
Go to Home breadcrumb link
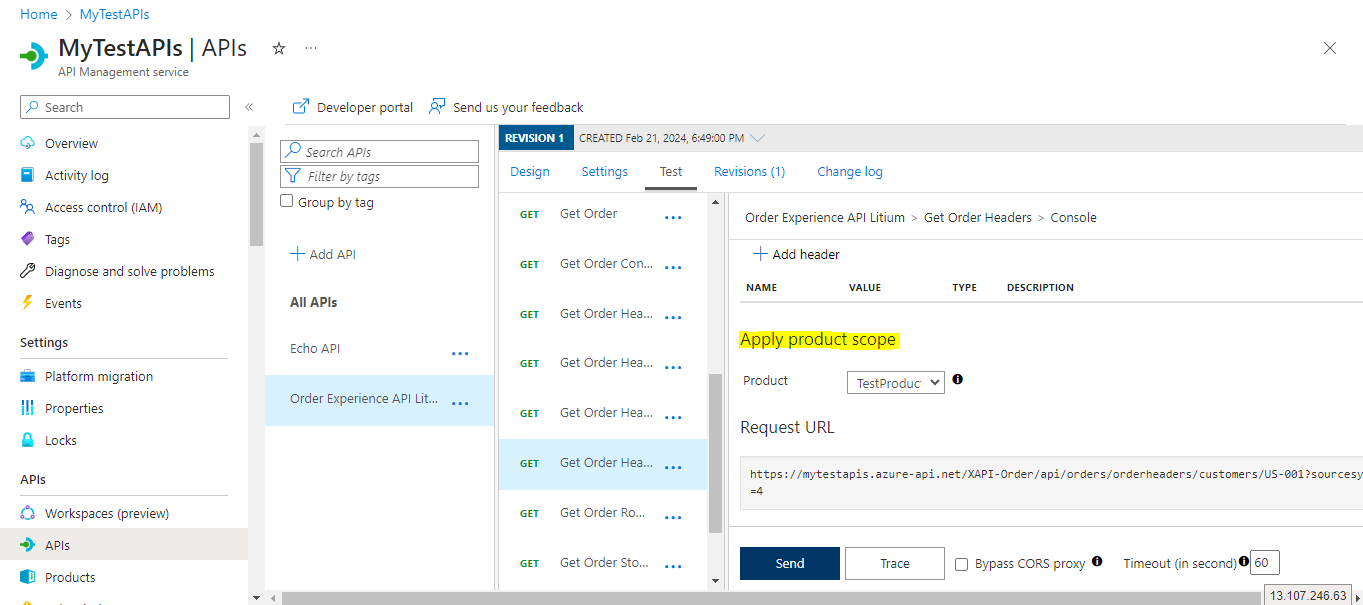pyautogui.click(x=39, y=15)
